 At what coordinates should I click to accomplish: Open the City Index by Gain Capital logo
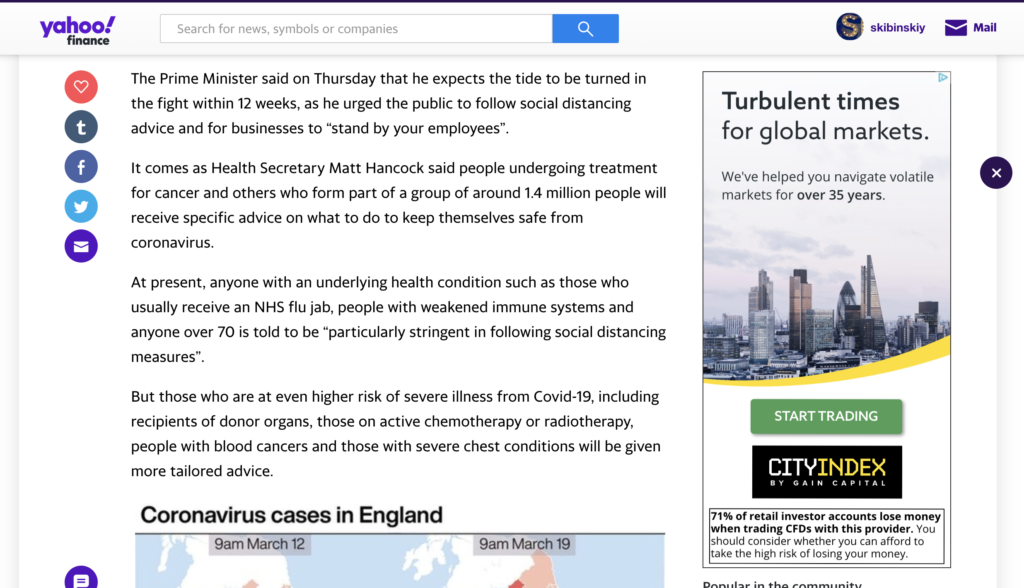(x=827, y=472)
